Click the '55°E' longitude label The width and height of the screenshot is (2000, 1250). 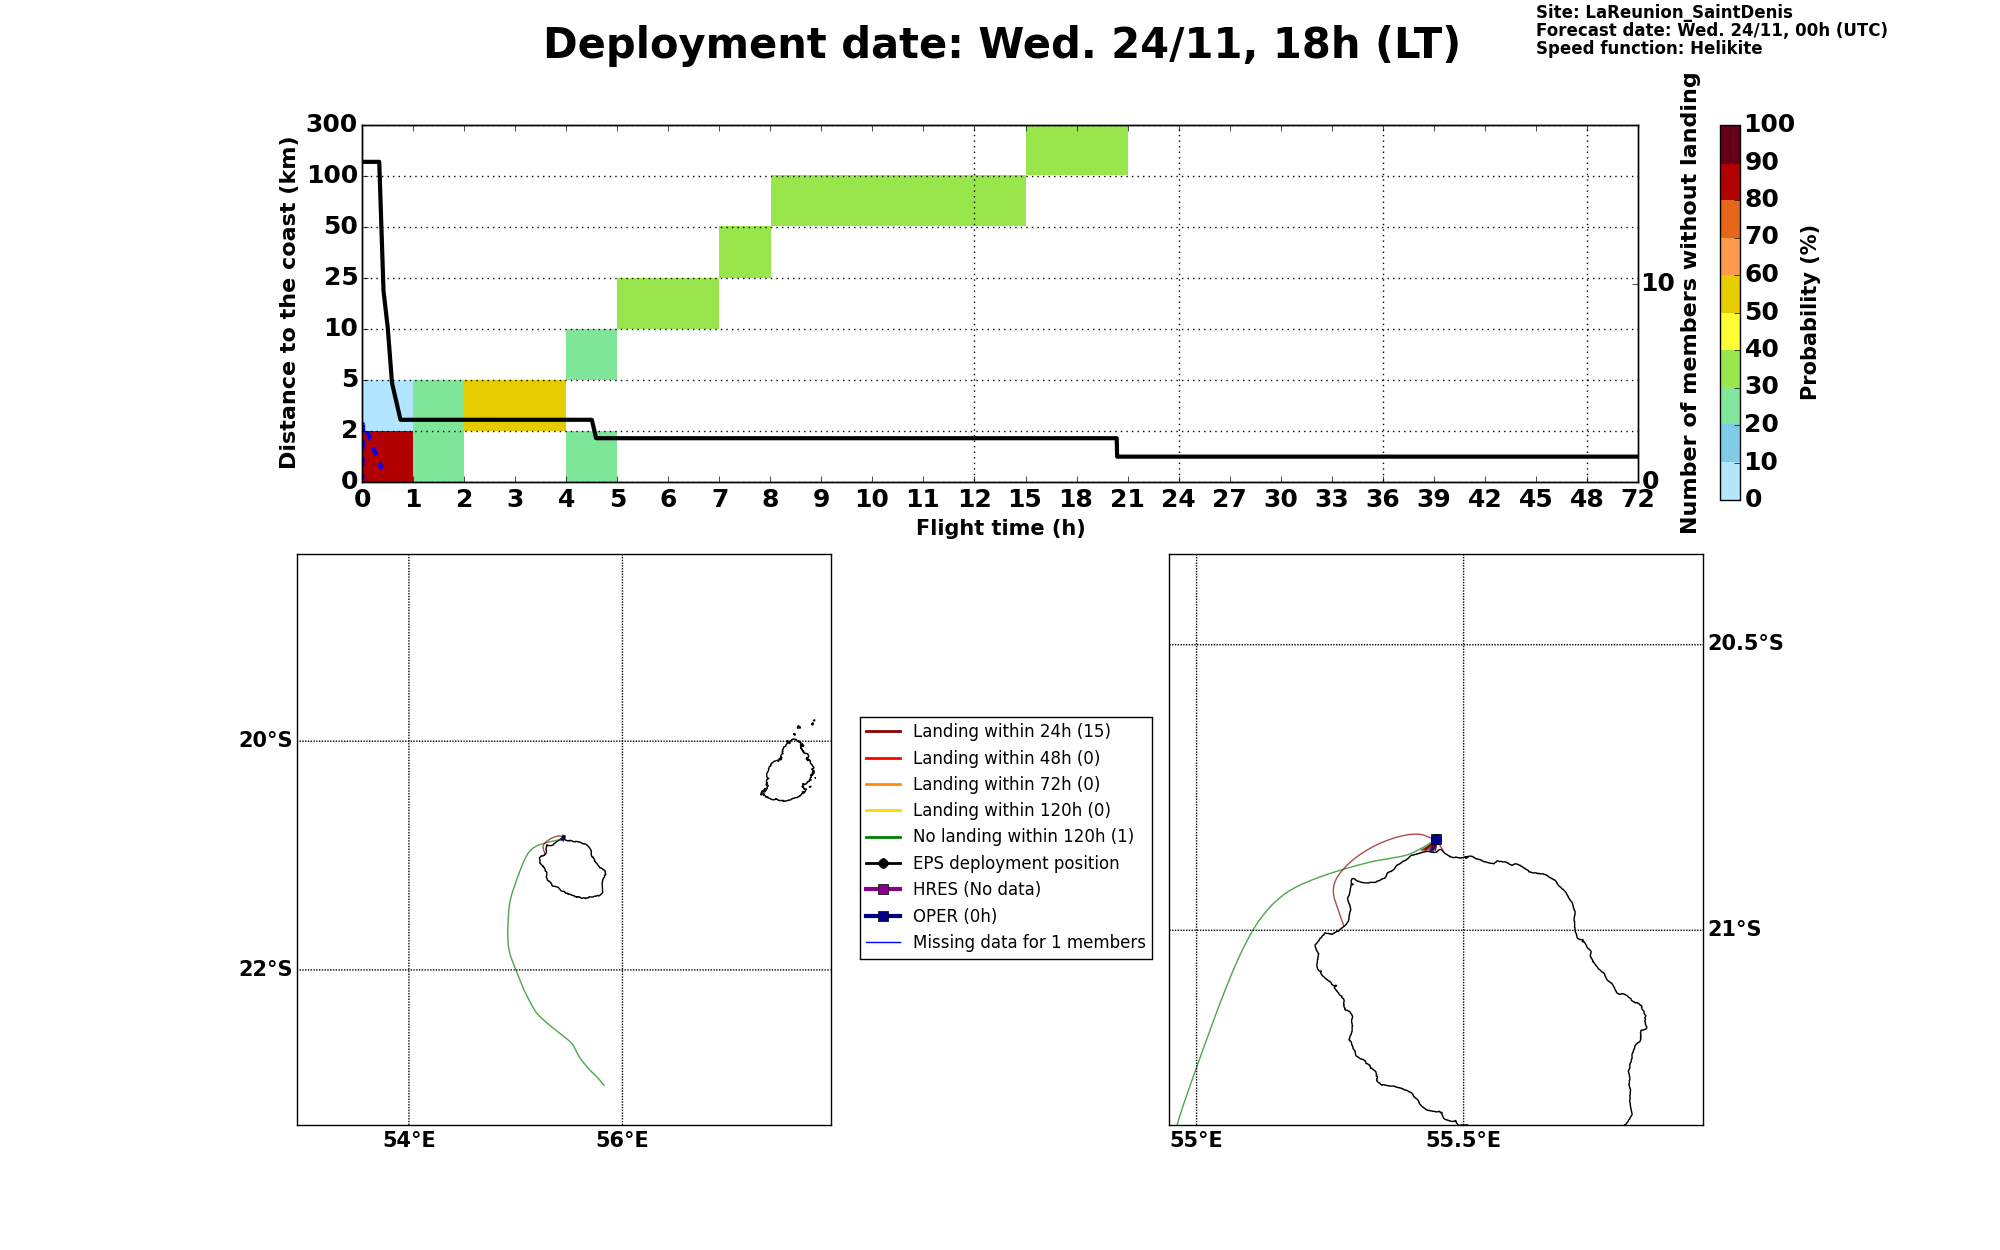pyautogui.click(x=1196, y=1140)
